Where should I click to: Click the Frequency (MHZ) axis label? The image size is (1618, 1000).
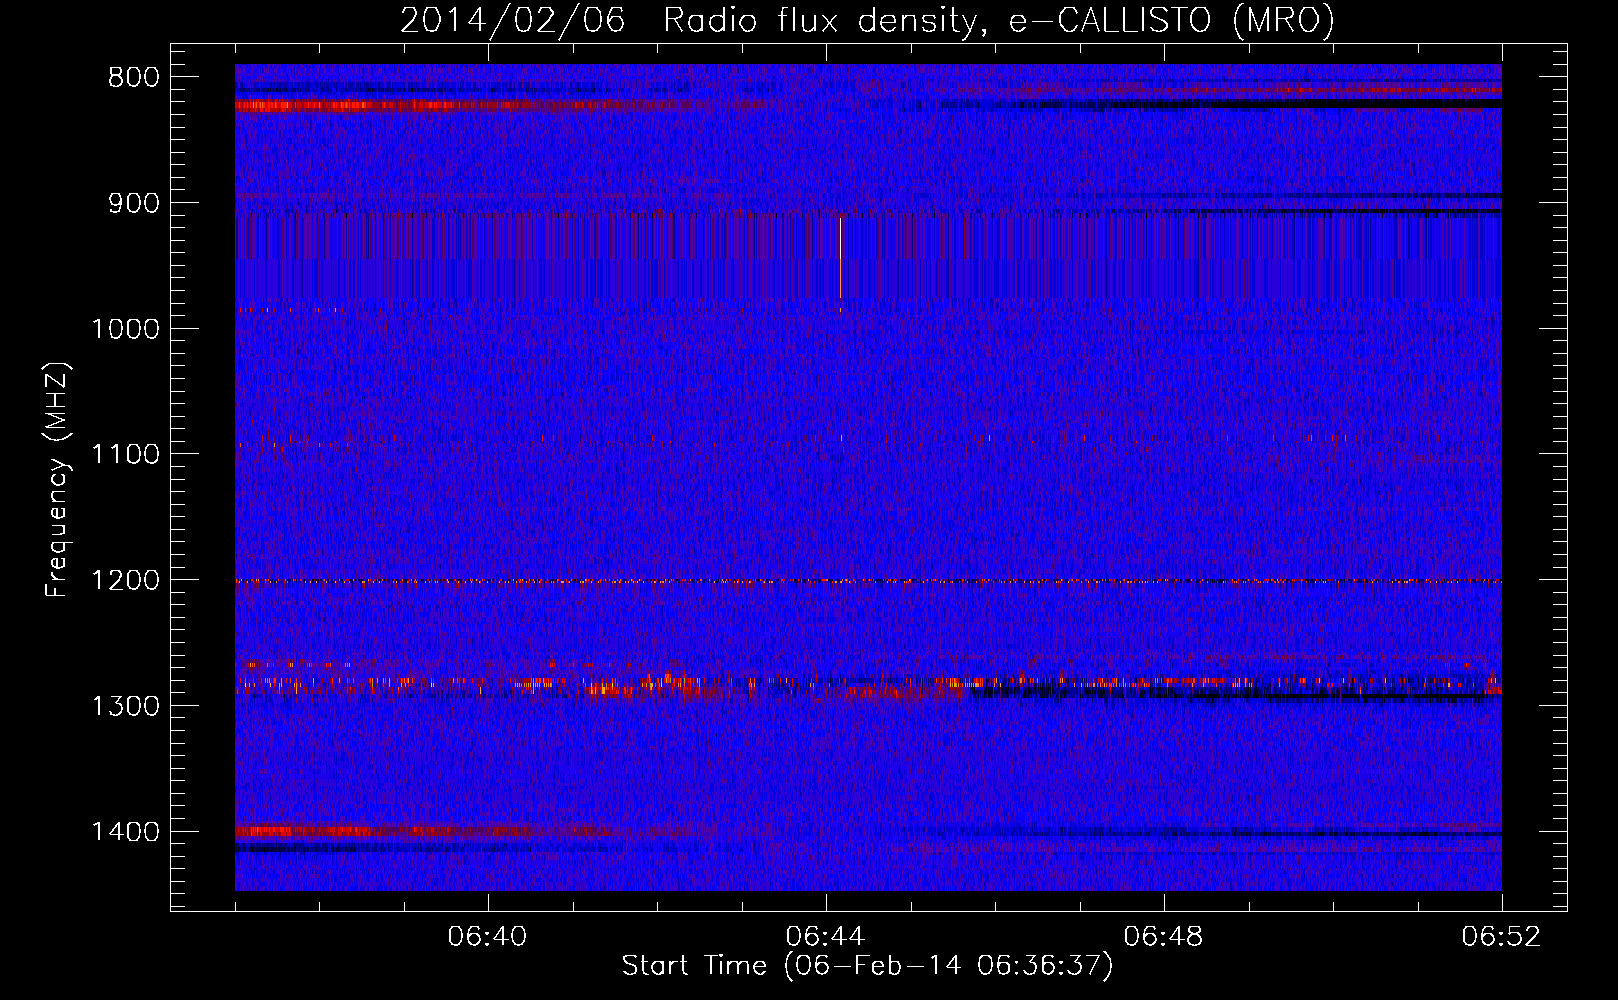[57, 480]
